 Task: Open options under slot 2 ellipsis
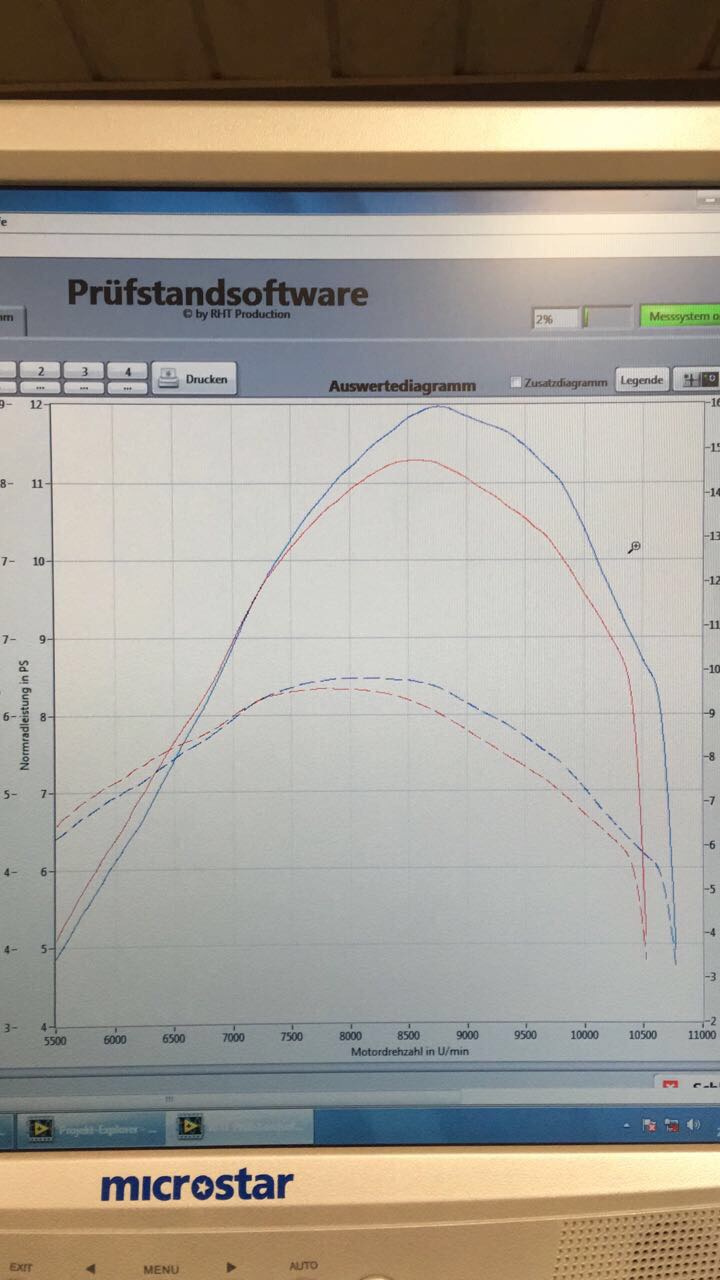coord(41,387)
